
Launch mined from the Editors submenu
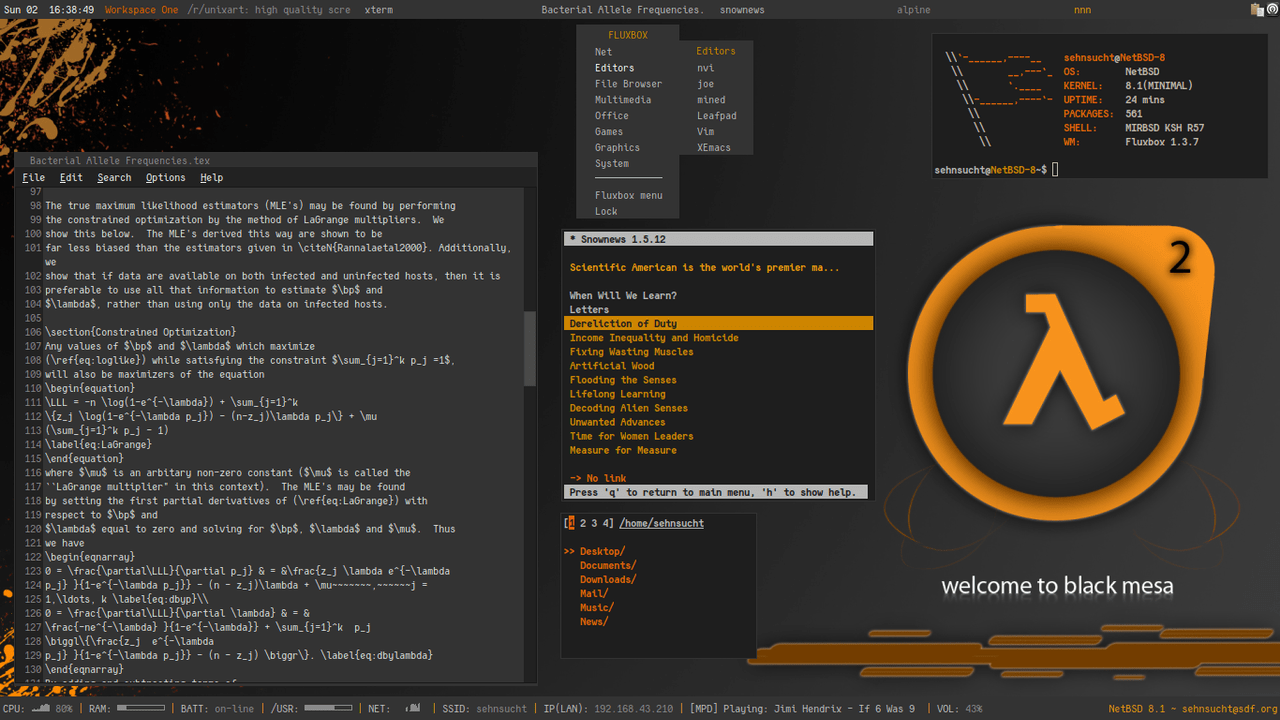tap(716, 100)
